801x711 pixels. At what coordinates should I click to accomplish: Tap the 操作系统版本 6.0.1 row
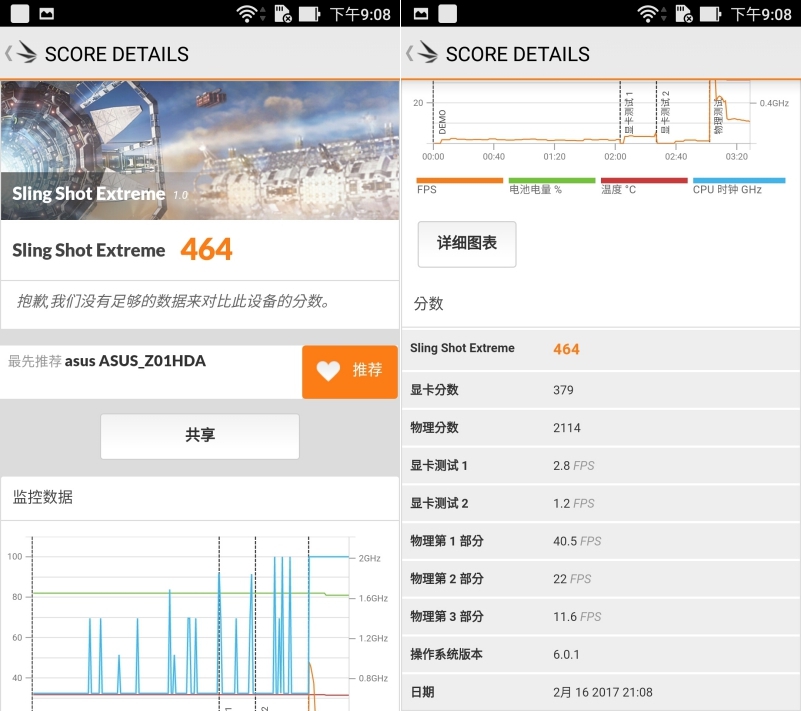click(600, 654)
